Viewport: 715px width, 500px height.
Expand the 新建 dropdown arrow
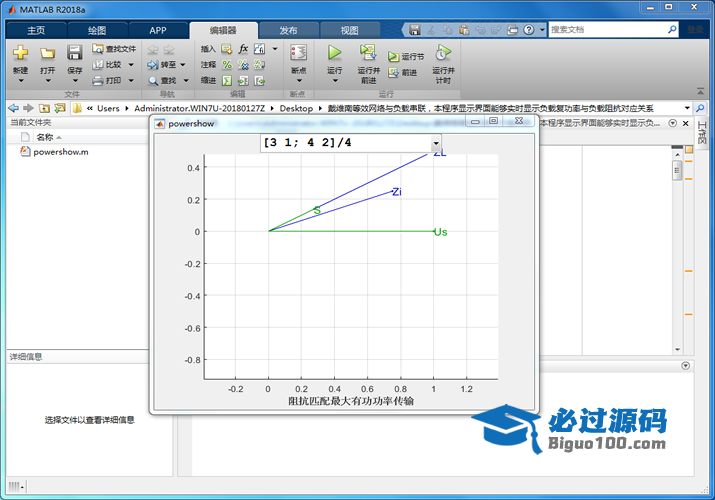coord(21,81)
